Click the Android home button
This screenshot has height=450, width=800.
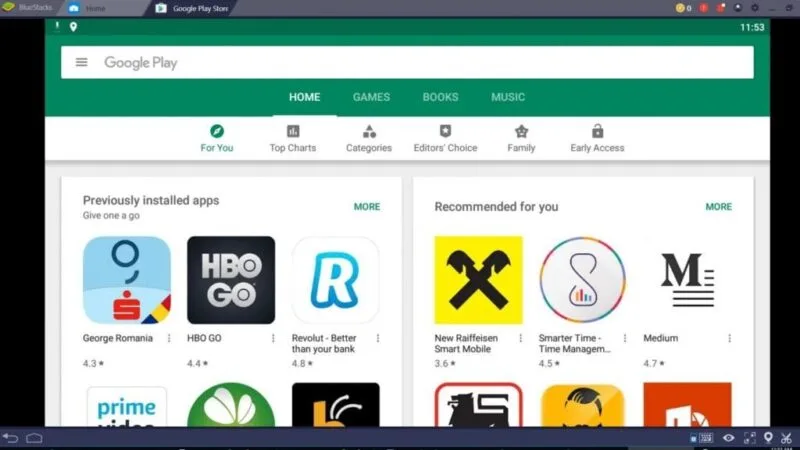coord(34,438)
